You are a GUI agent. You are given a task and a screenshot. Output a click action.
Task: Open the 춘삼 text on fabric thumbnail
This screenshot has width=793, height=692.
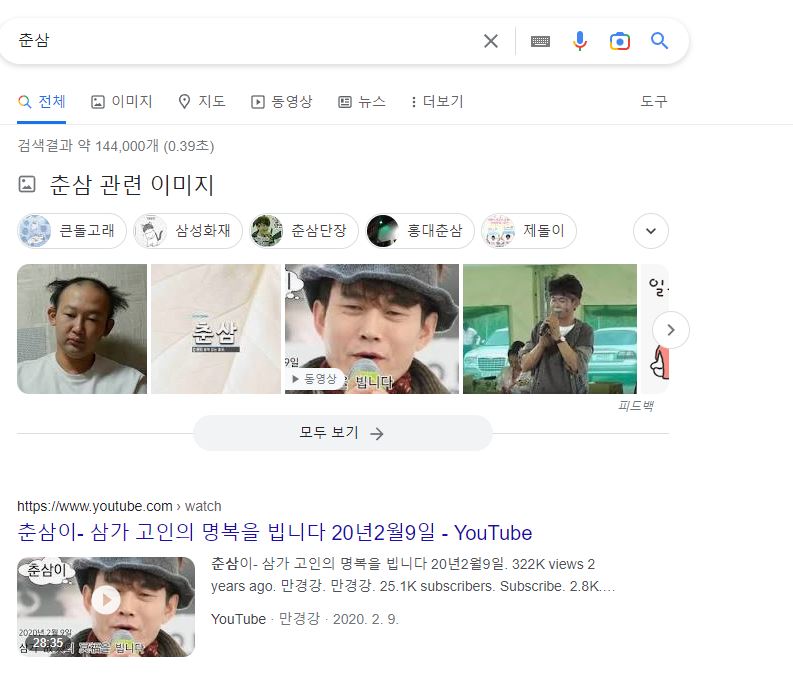coord(216,329)
